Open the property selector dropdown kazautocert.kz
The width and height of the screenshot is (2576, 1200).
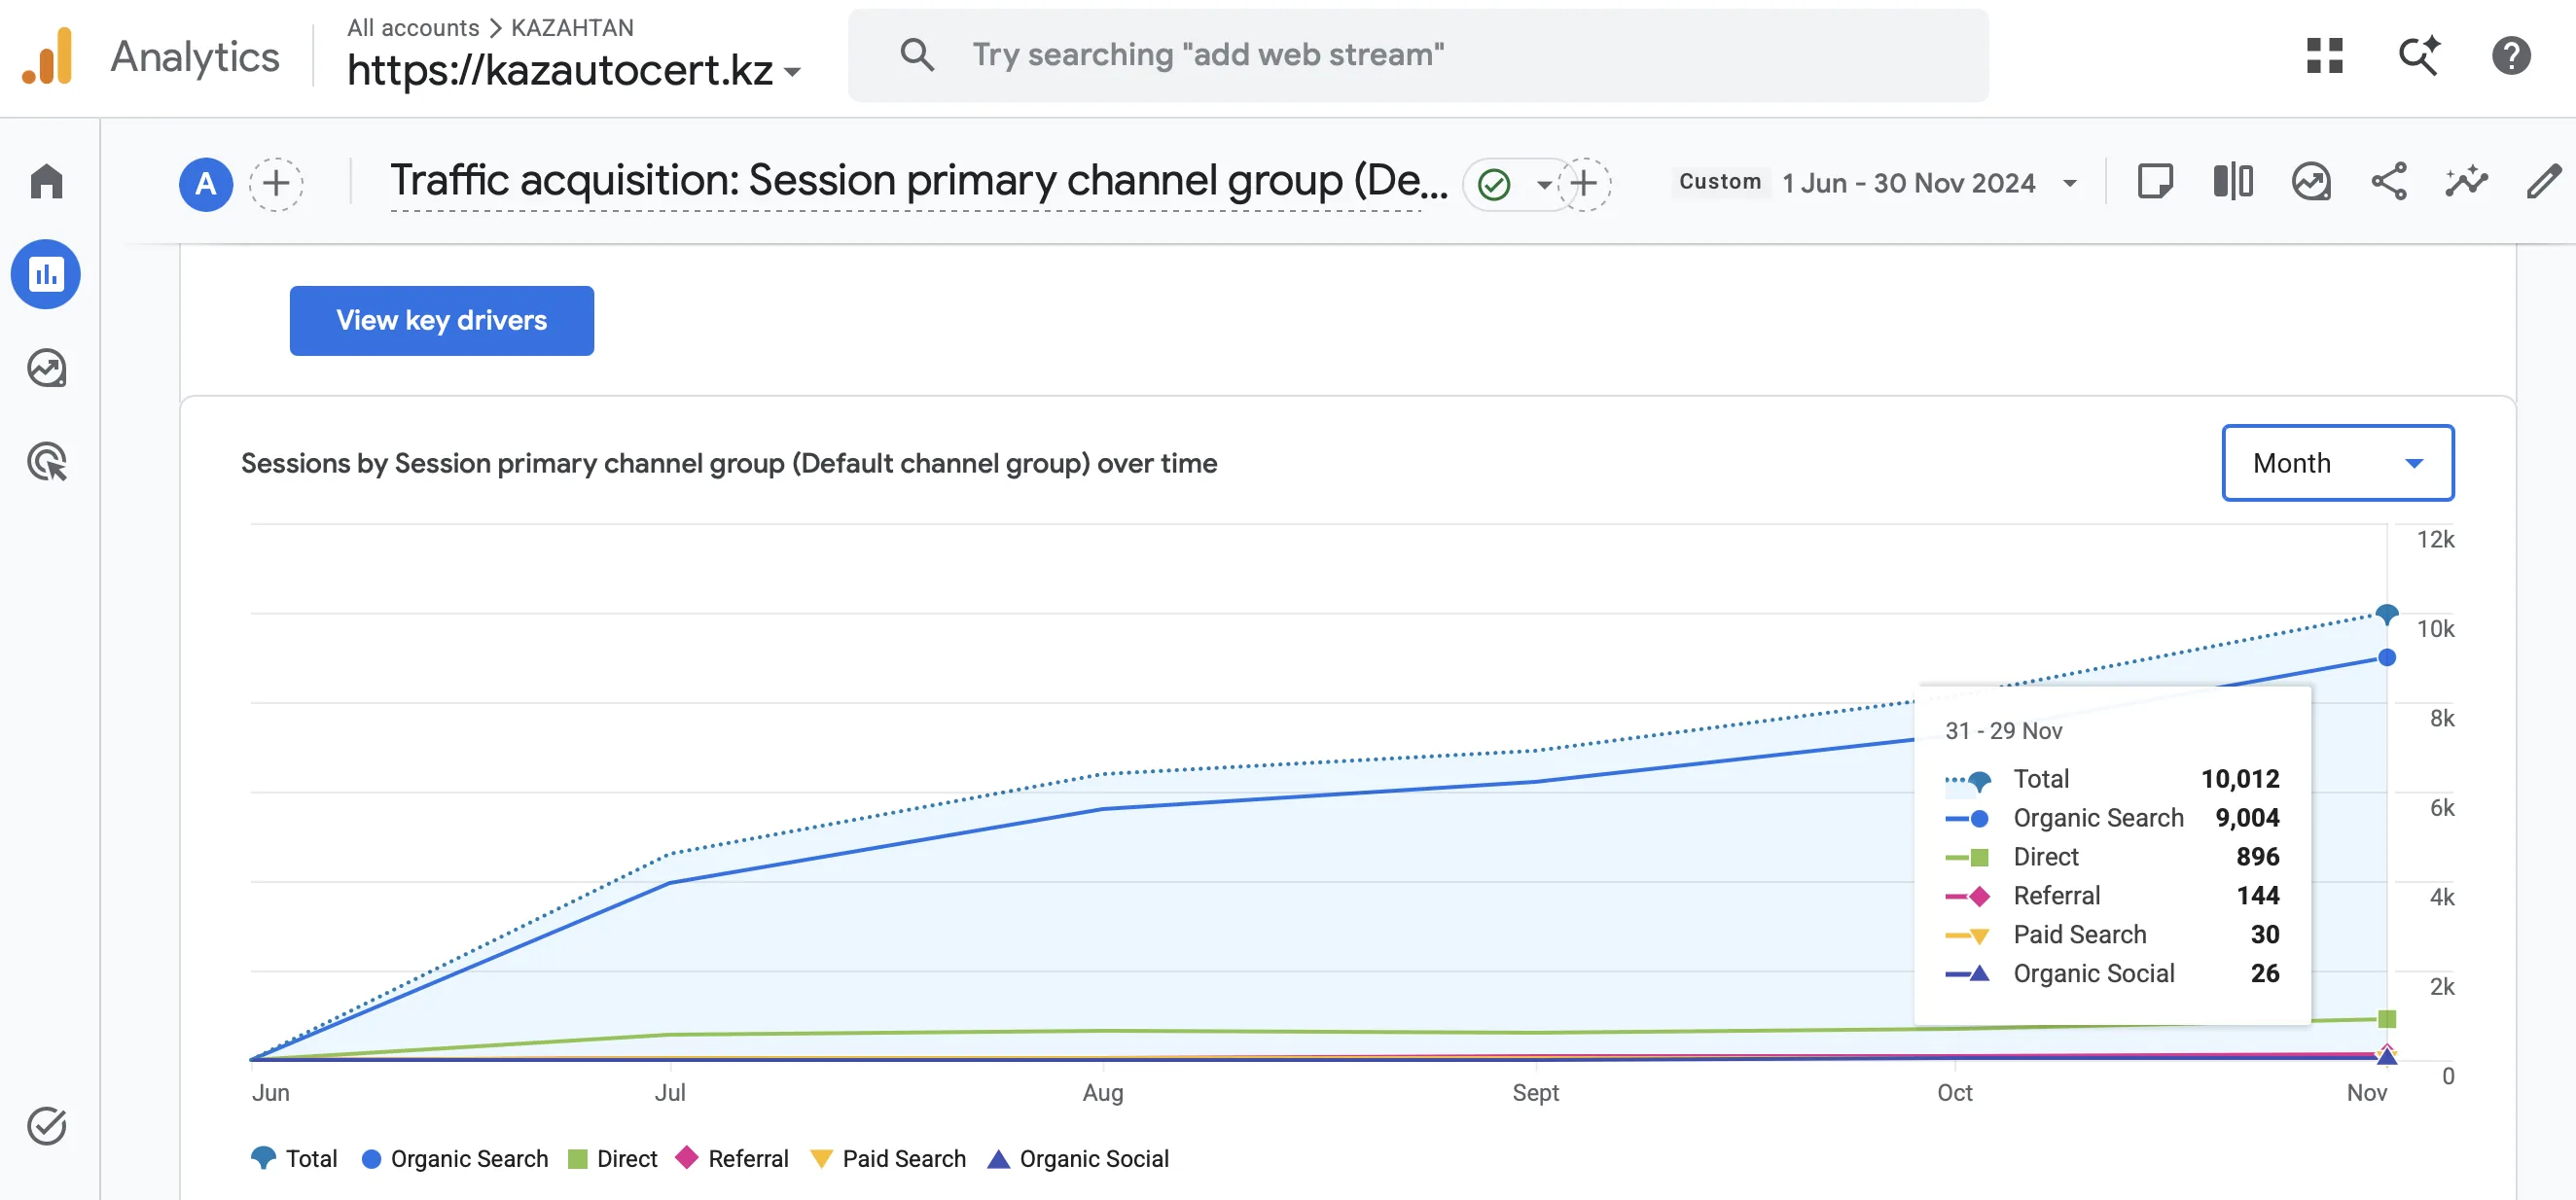tap(574, 70)
